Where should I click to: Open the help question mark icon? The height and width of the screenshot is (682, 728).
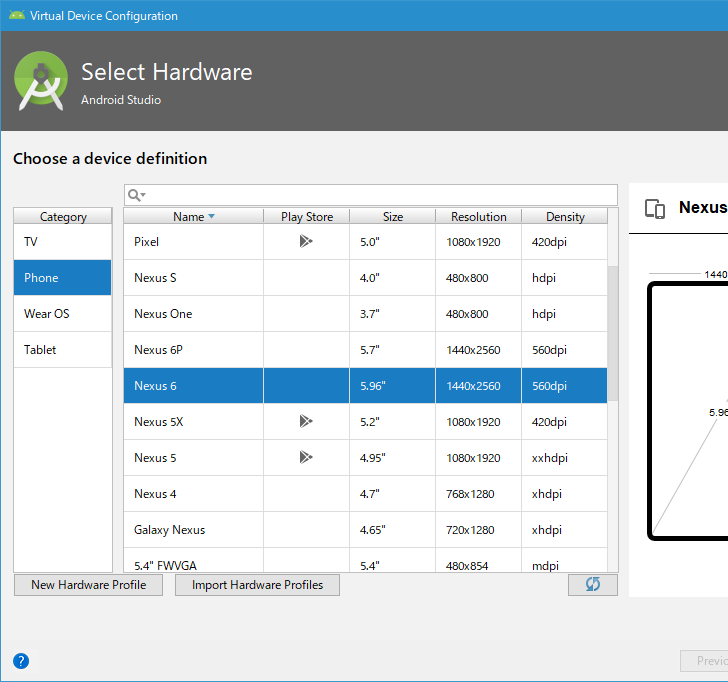(x=21, y=661)
